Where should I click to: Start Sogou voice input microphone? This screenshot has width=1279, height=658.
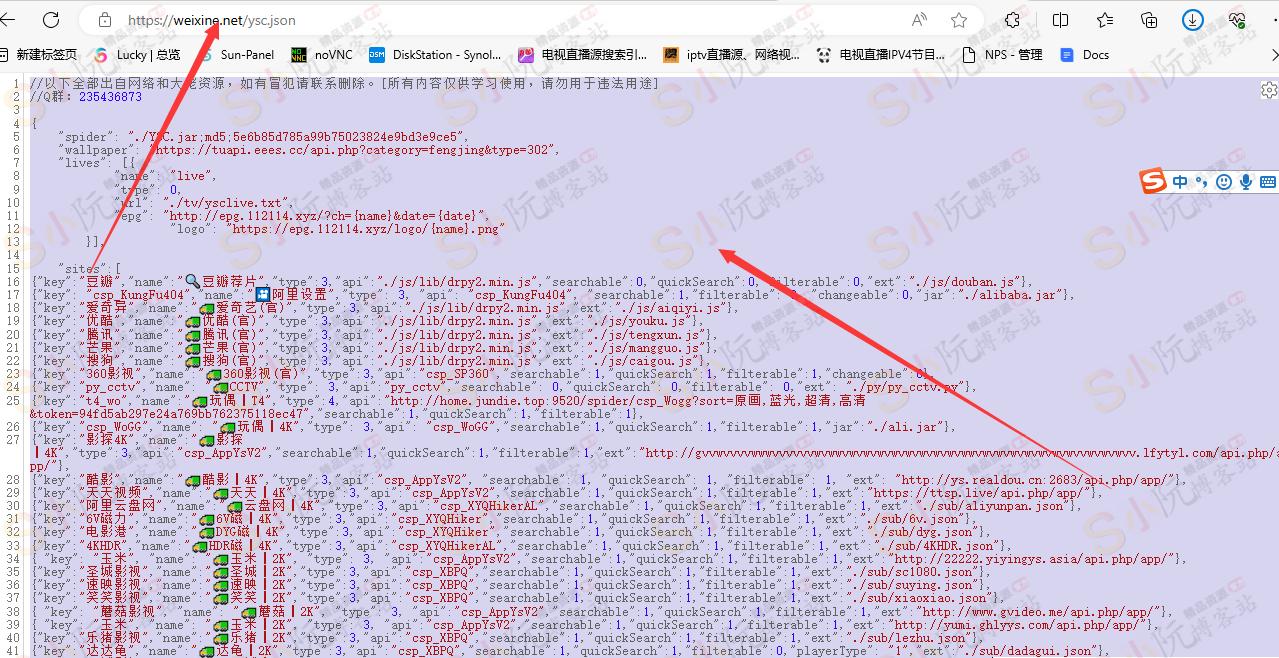click(1246, 181)
